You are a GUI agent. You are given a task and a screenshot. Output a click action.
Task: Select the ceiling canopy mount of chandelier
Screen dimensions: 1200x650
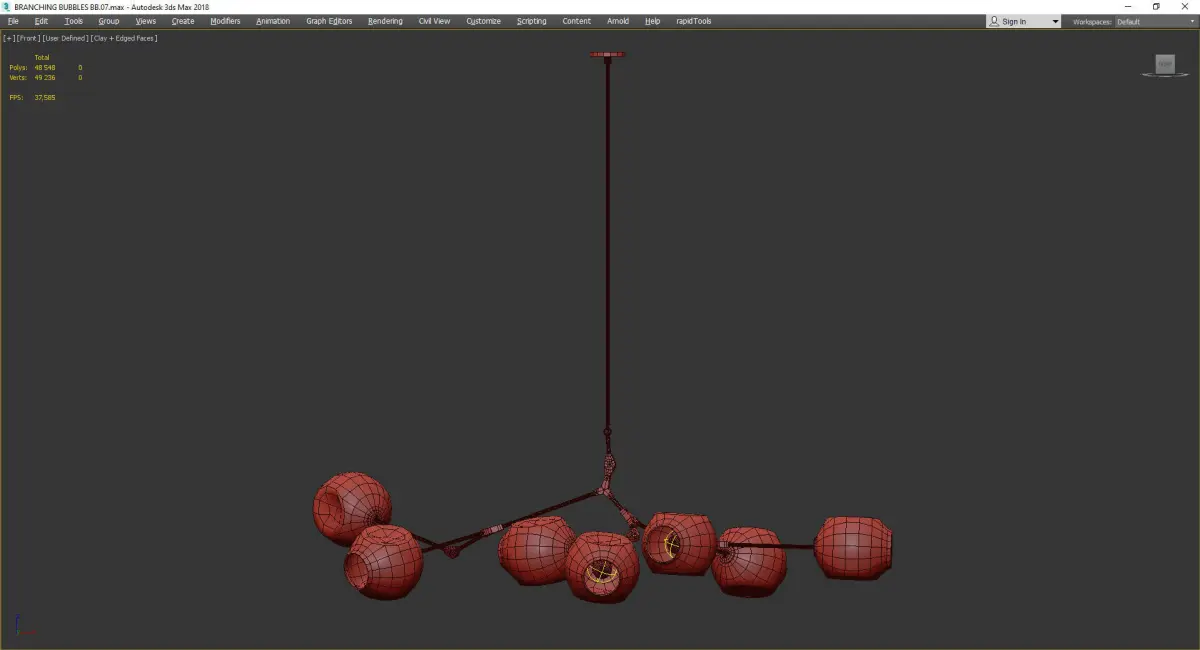pyautogui.click(x=607, y=55)
